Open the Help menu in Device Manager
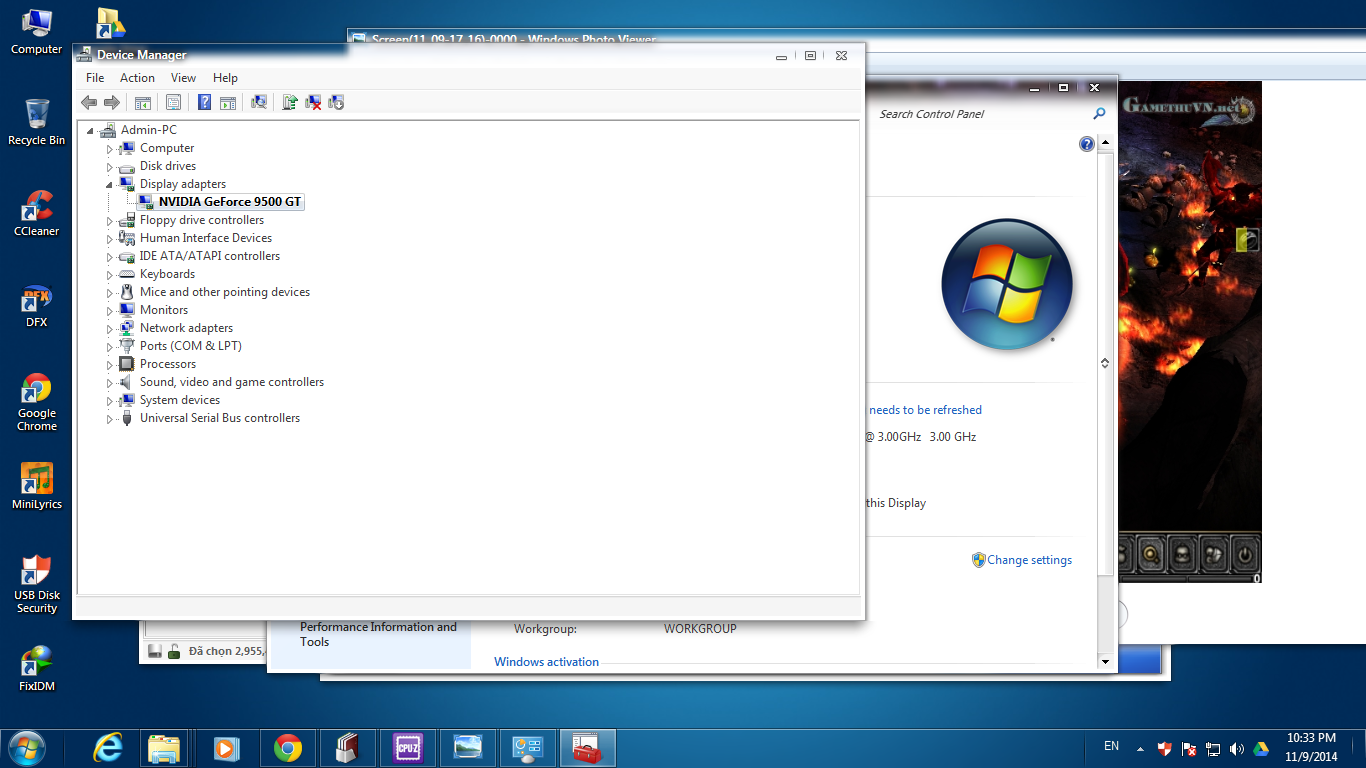Screen dimensions: 1366x768 click(225, 78)
